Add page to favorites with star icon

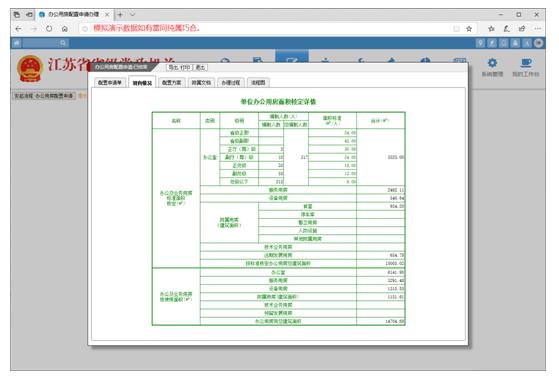(469, 29)
